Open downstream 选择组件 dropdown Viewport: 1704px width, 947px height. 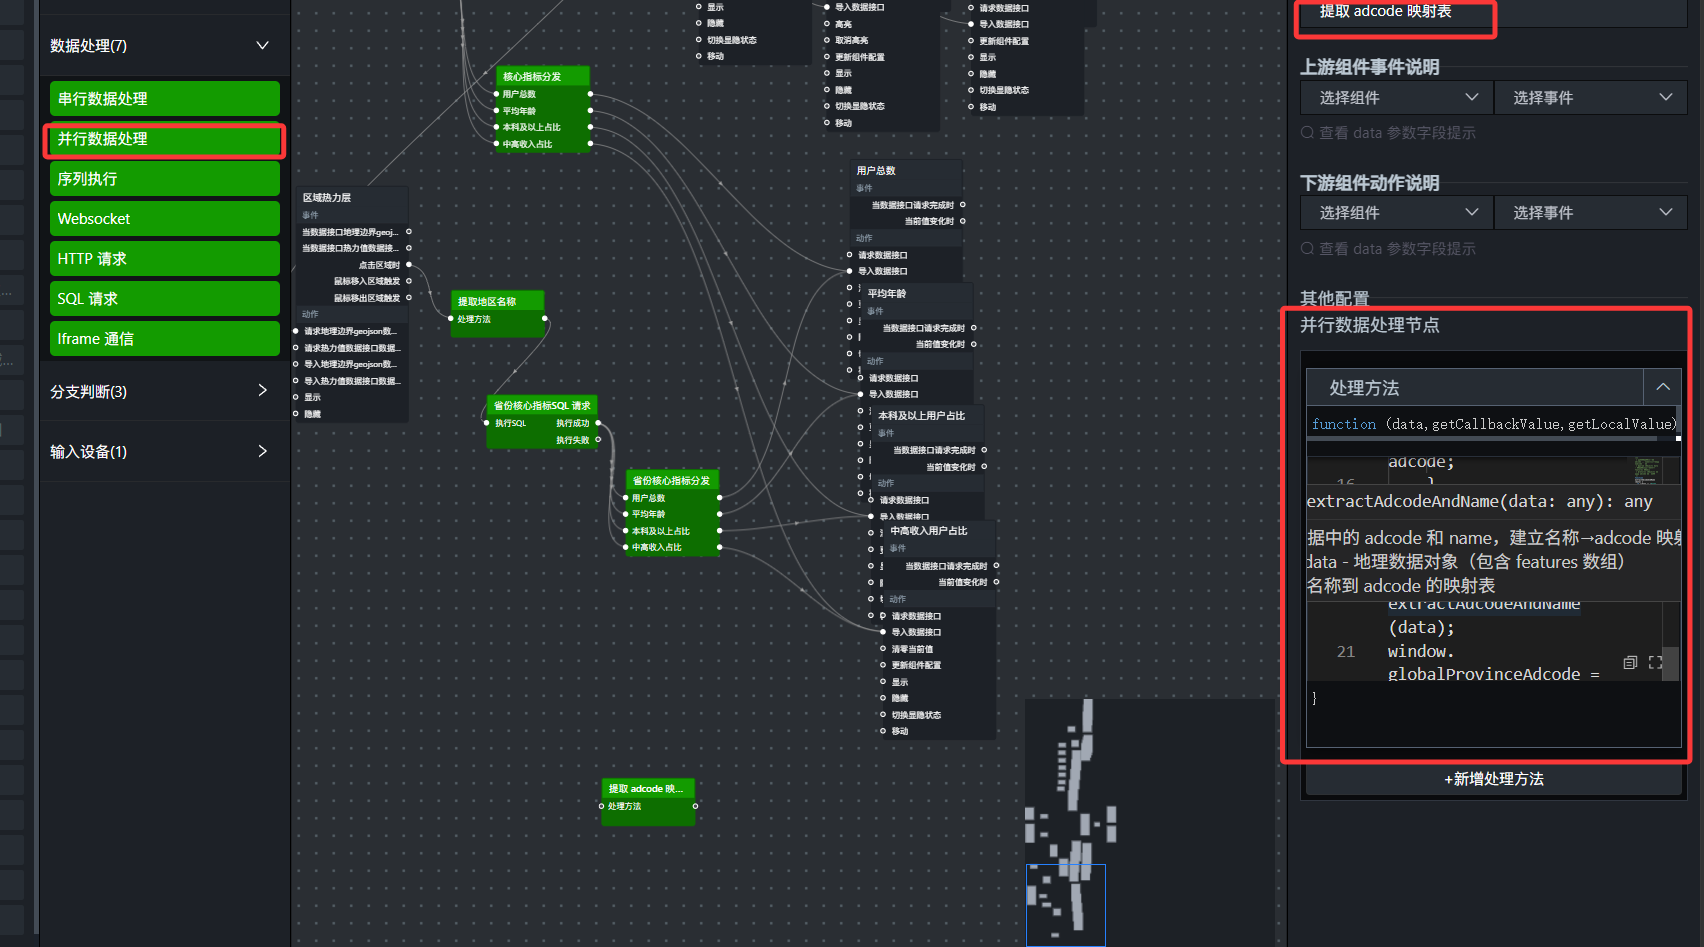[1396, 212]
